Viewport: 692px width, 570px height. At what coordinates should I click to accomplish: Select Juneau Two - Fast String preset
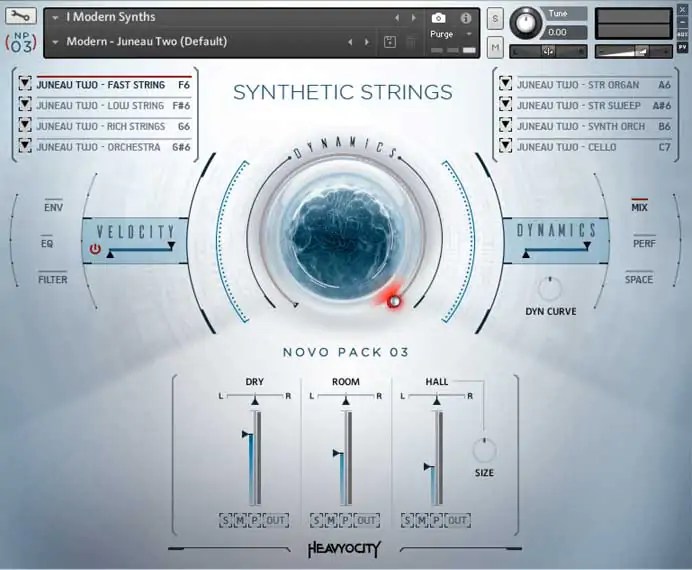(x=113, y=85)
